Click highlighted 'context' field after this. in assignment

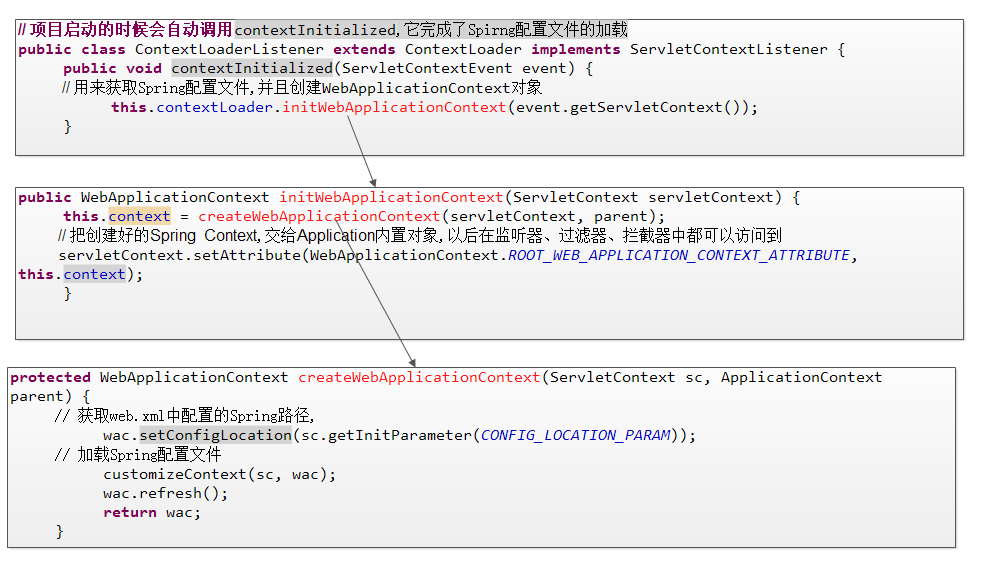(139, 216)
